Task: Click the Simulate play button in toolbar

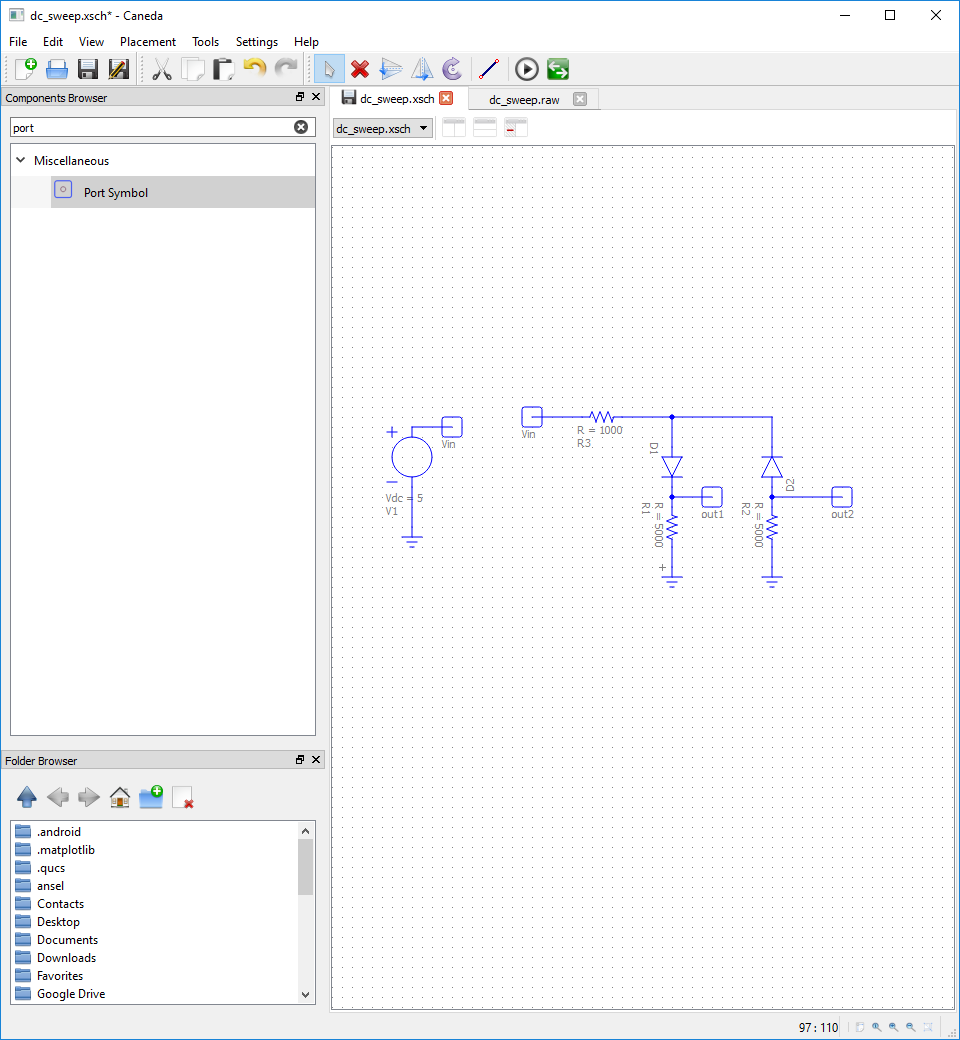Action: pos(527,69)
